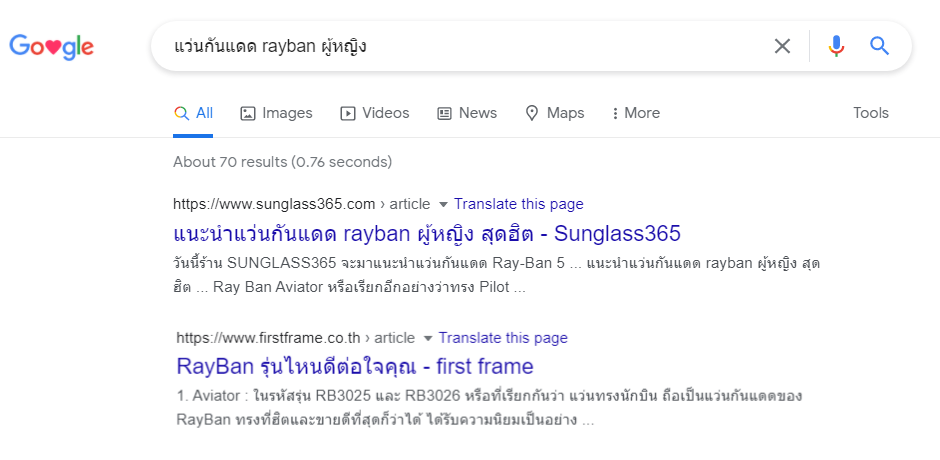
Task: Open the Tools search filter
Action: click(870, 114)
